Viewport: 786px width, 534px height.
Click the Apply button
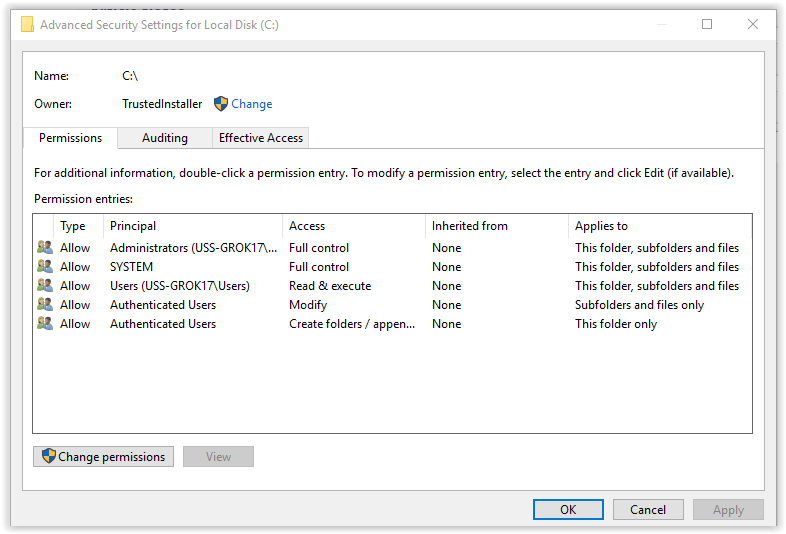[x=728, y=509]
